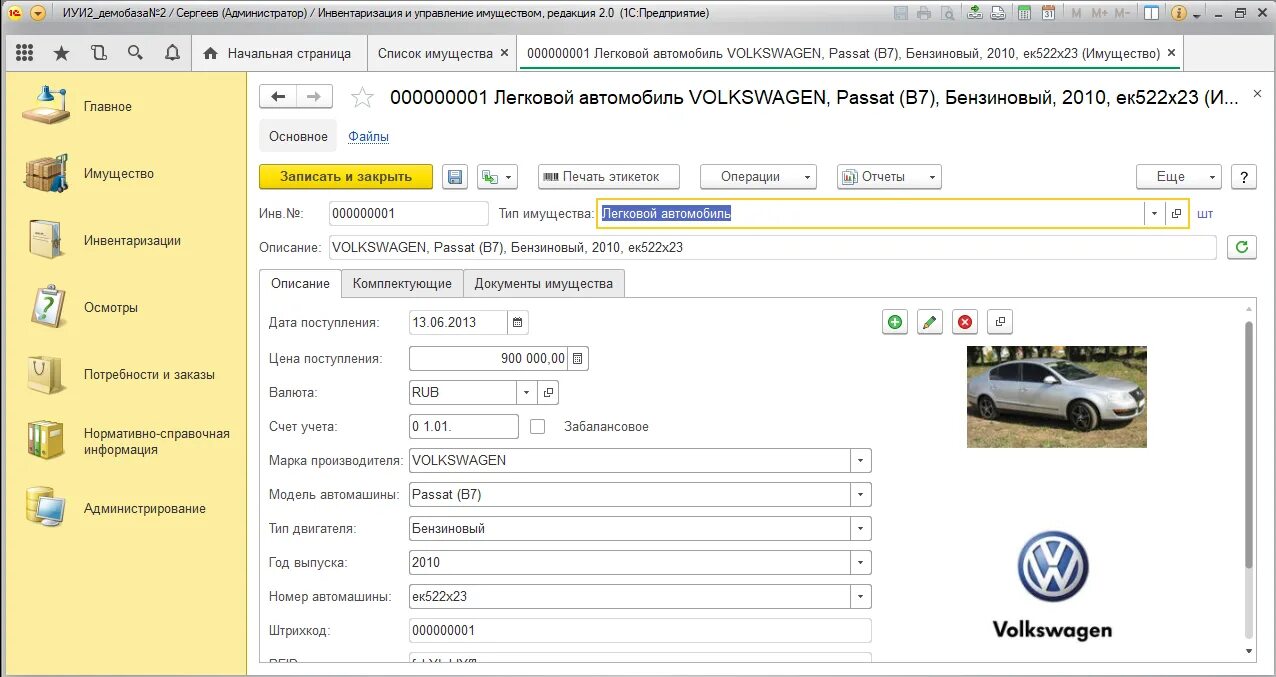Screen dimensions: 1276x677
Task: Expand the Валюта dropdown arrow
Action: 527,393
